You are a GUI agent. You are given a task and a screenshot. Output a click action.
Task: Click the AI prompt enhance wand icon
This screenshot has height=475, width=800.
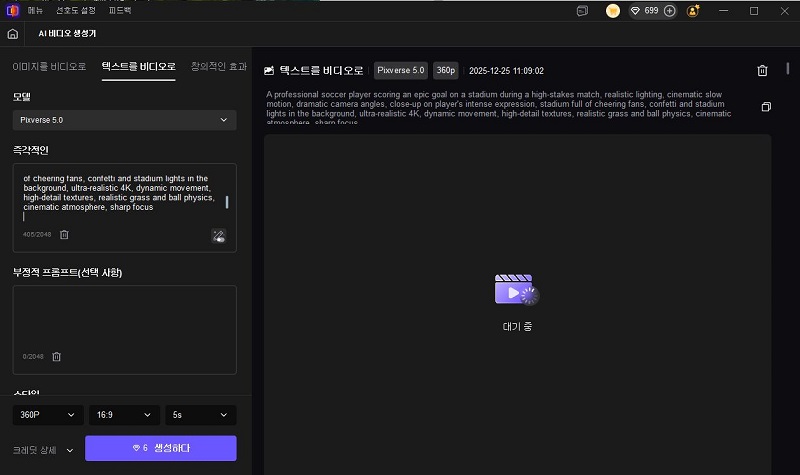click(219, 236)
